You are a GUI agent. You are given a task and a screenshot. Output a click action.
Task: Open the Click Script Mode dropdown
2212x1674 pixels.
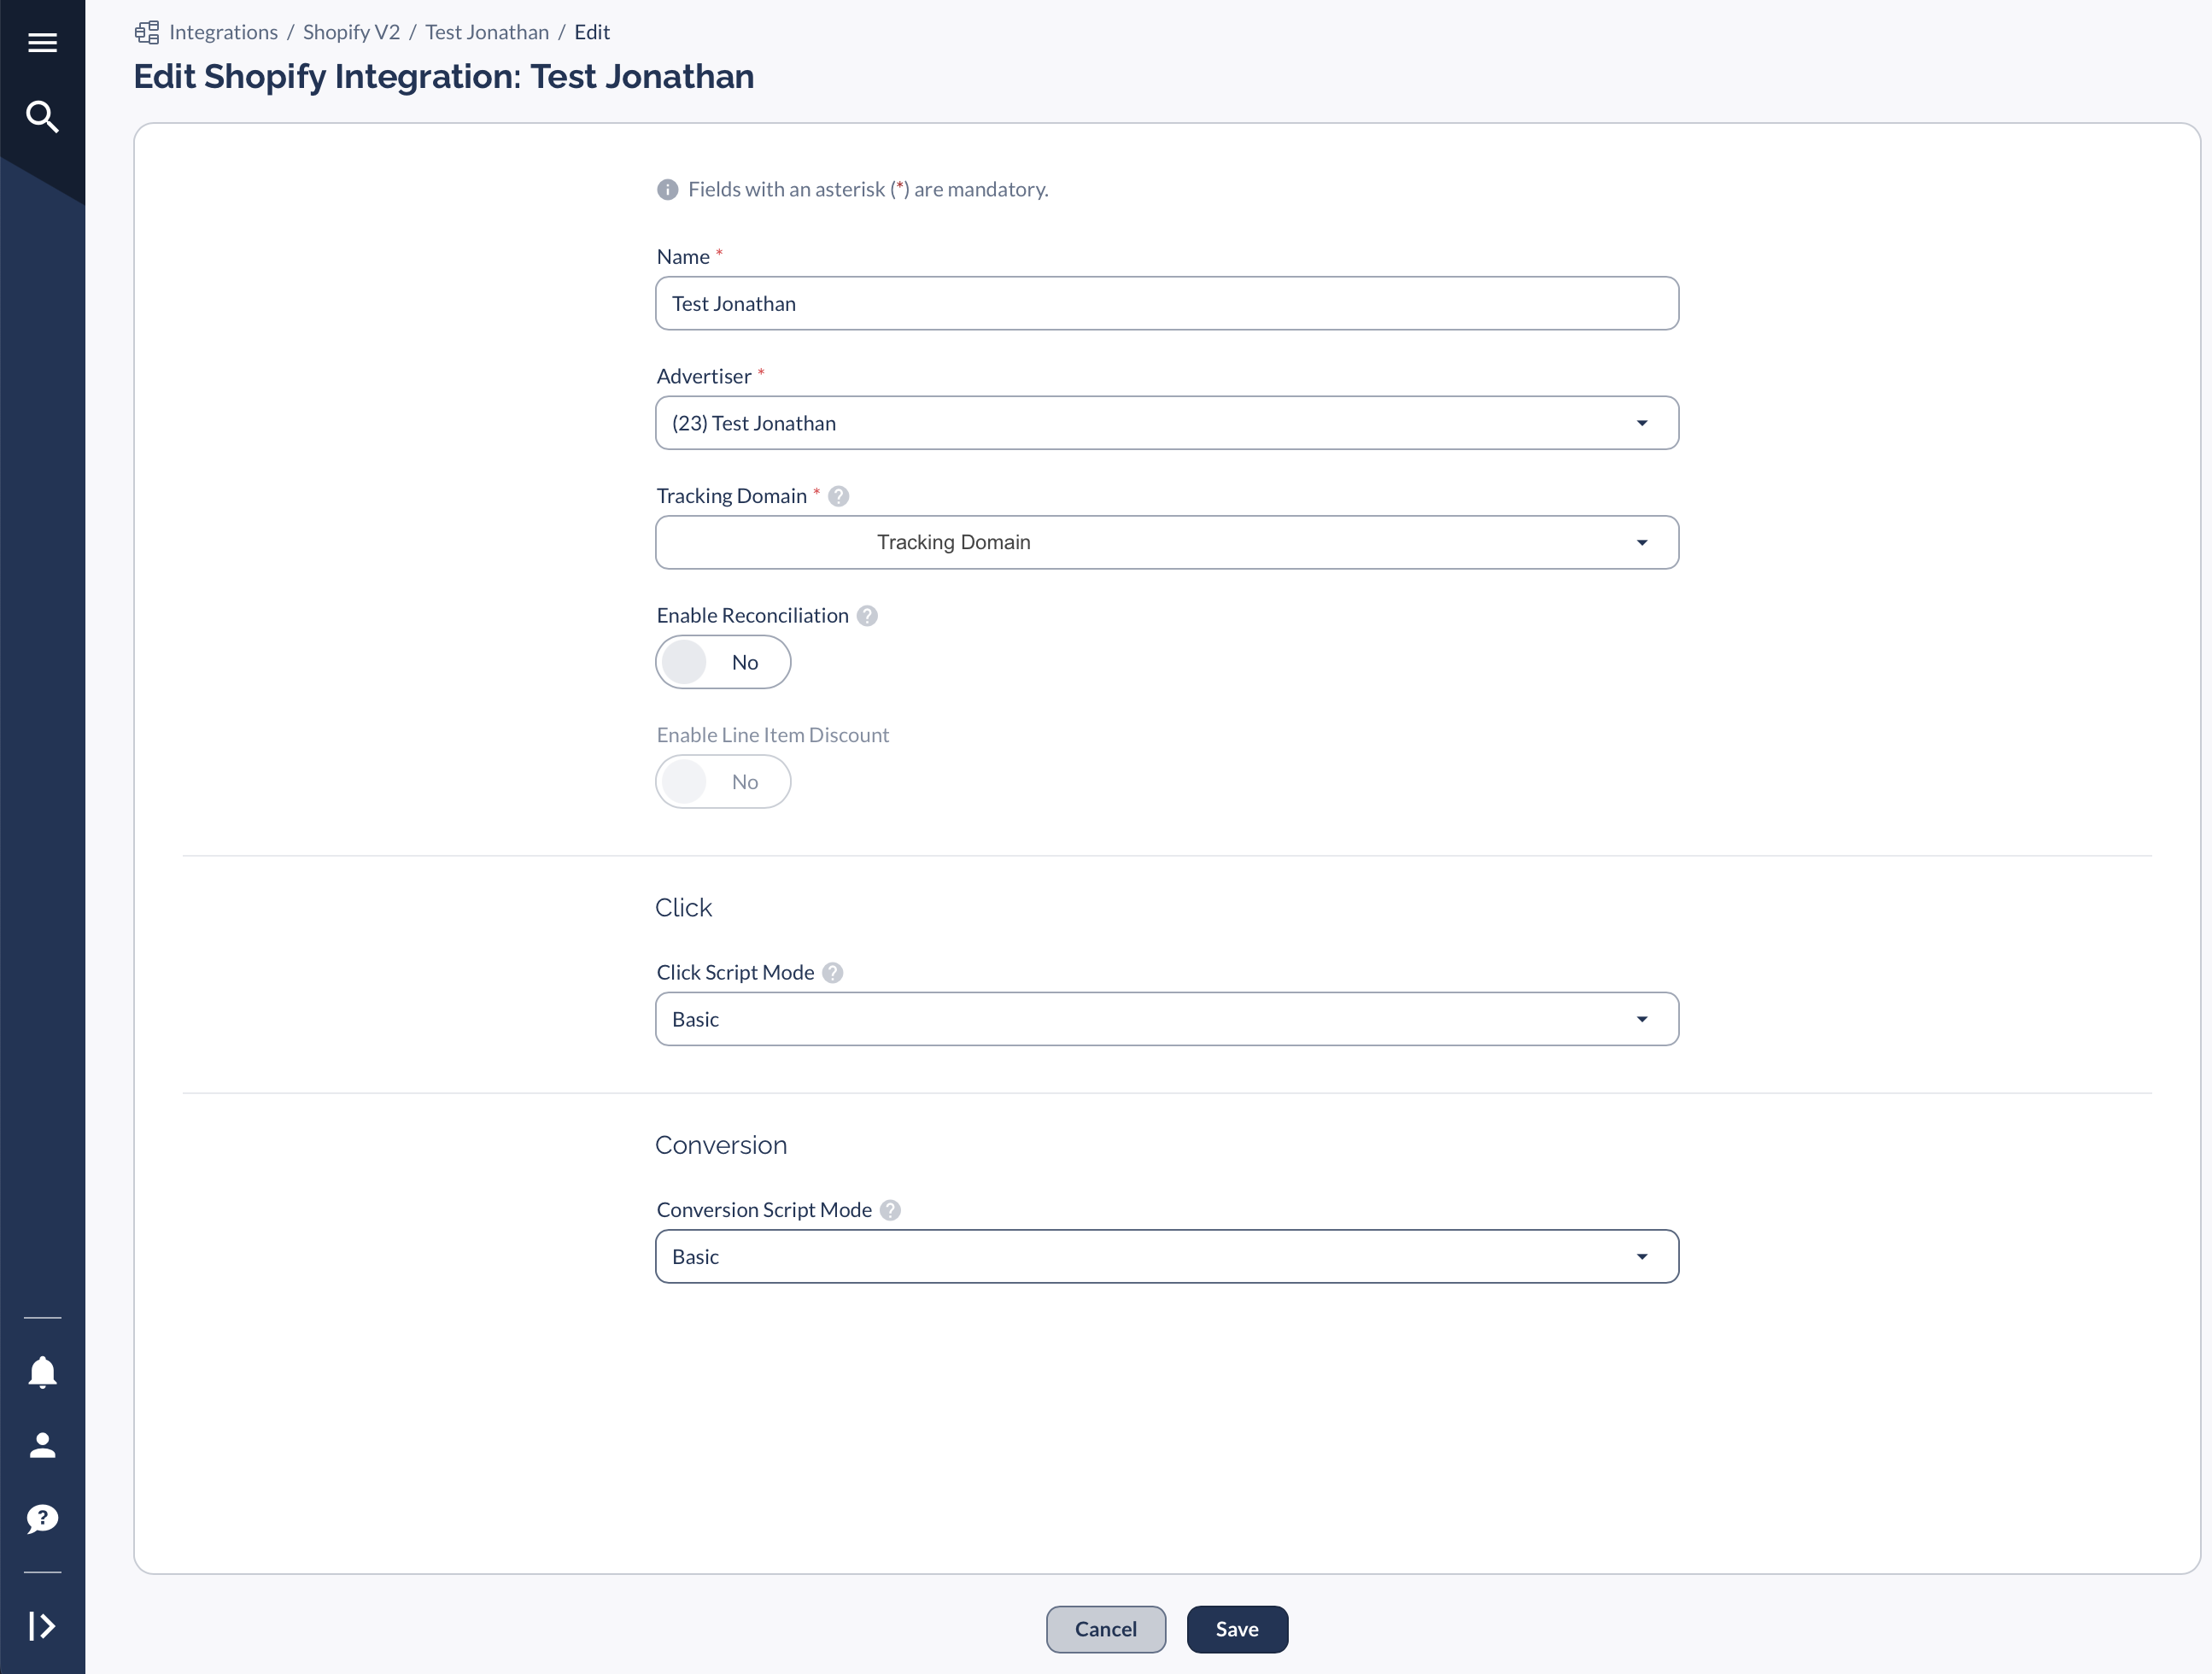pyautogui.click(x=1167, y=1019)
